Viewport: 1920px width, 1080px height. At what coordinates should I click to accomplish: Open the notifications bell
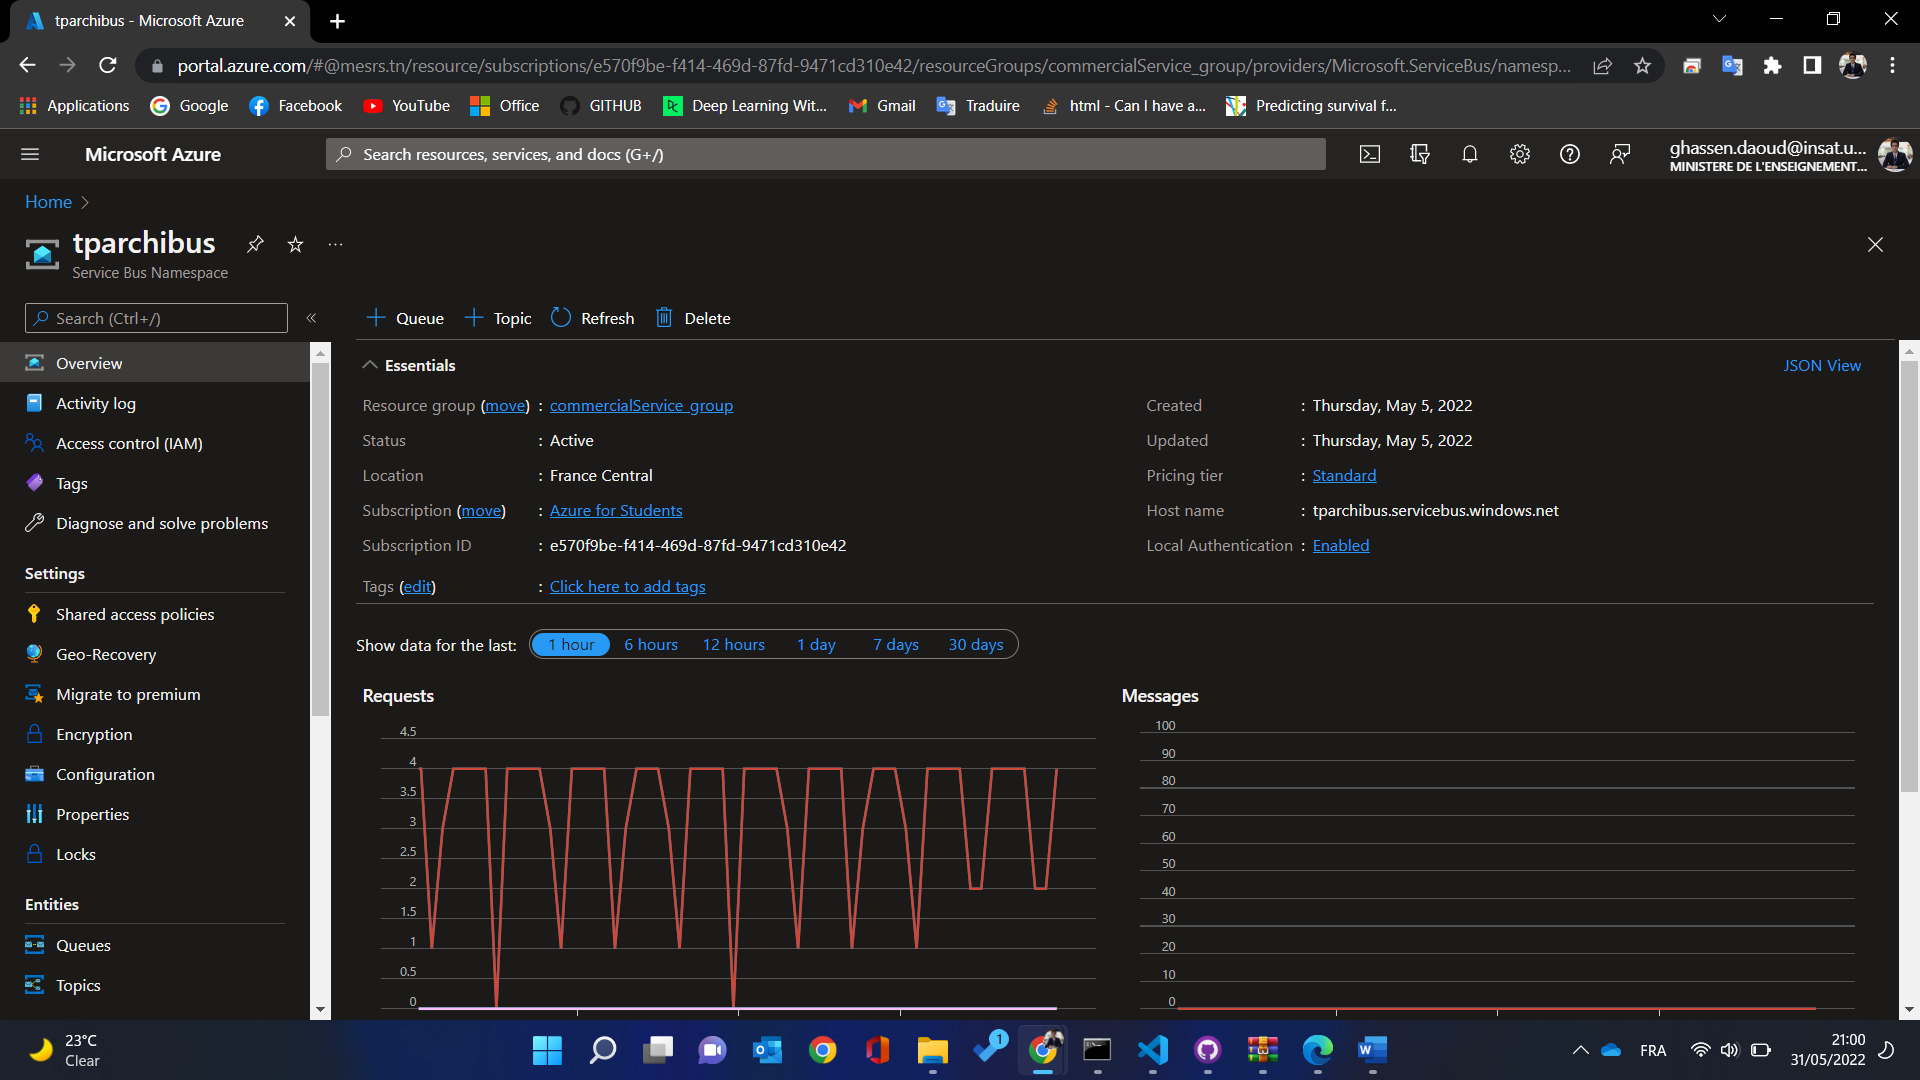point(1470,154)
